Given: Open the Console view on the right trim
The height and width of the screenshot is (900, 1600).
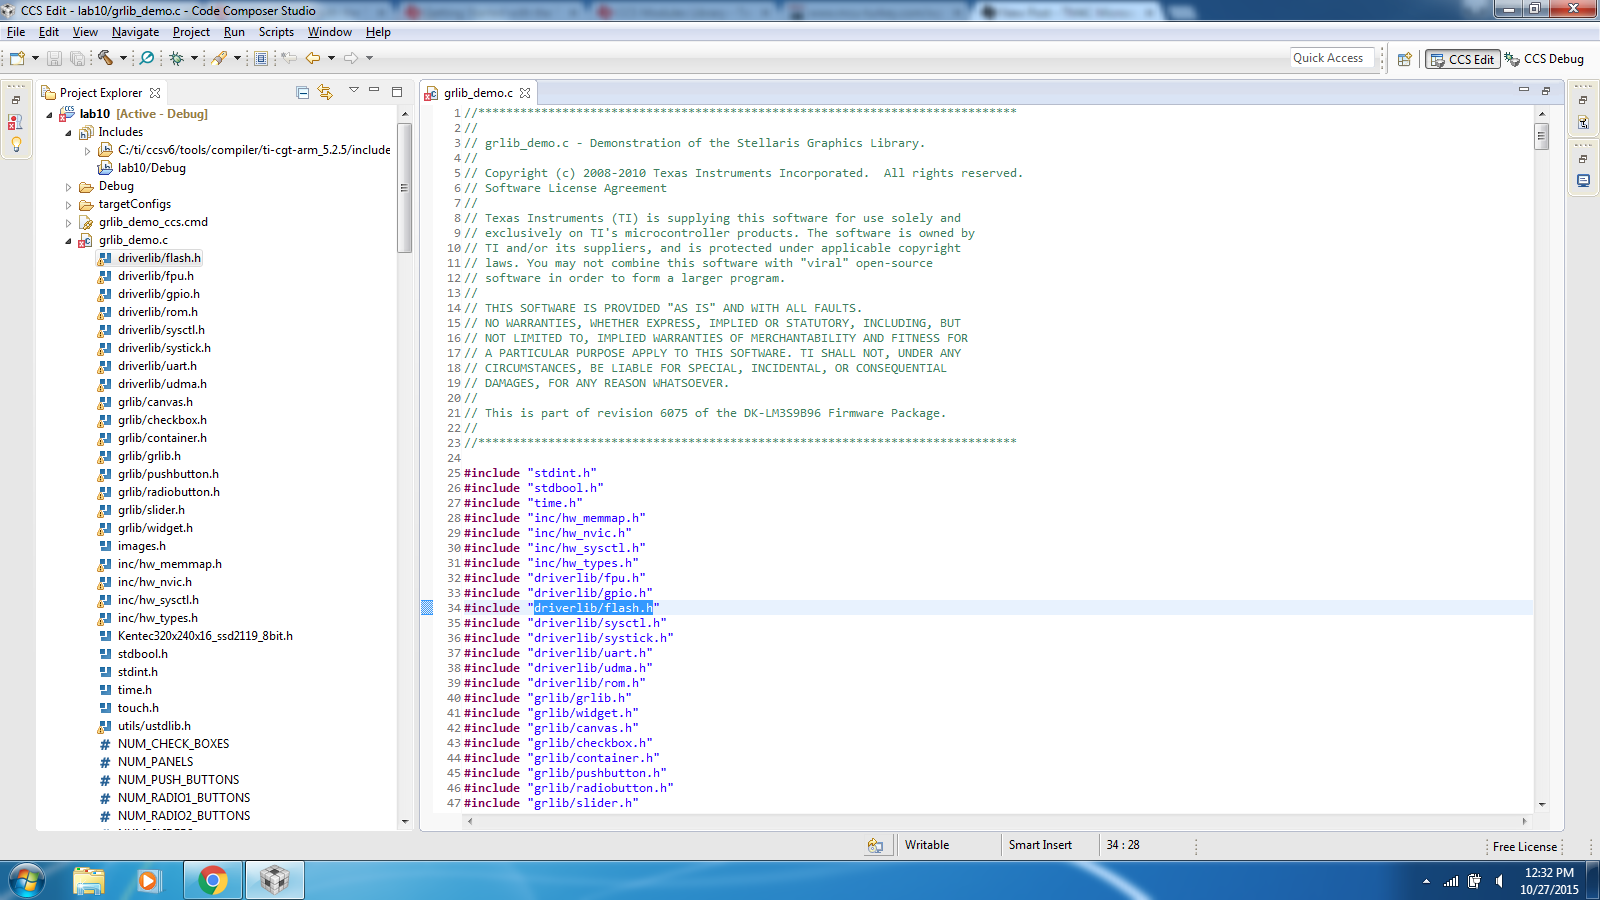Looking at the screenshot, I should click(1583, 181).
